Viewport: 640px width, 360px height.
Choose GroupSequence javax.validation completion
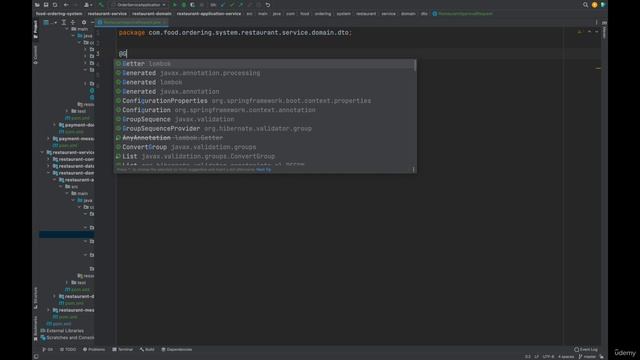264,119
